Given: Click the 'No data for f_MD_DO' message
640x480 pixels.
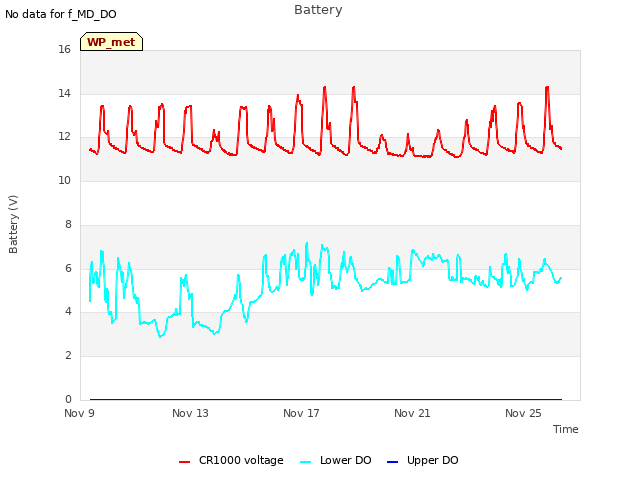Looking at the screenshot, I should [61, 14].
